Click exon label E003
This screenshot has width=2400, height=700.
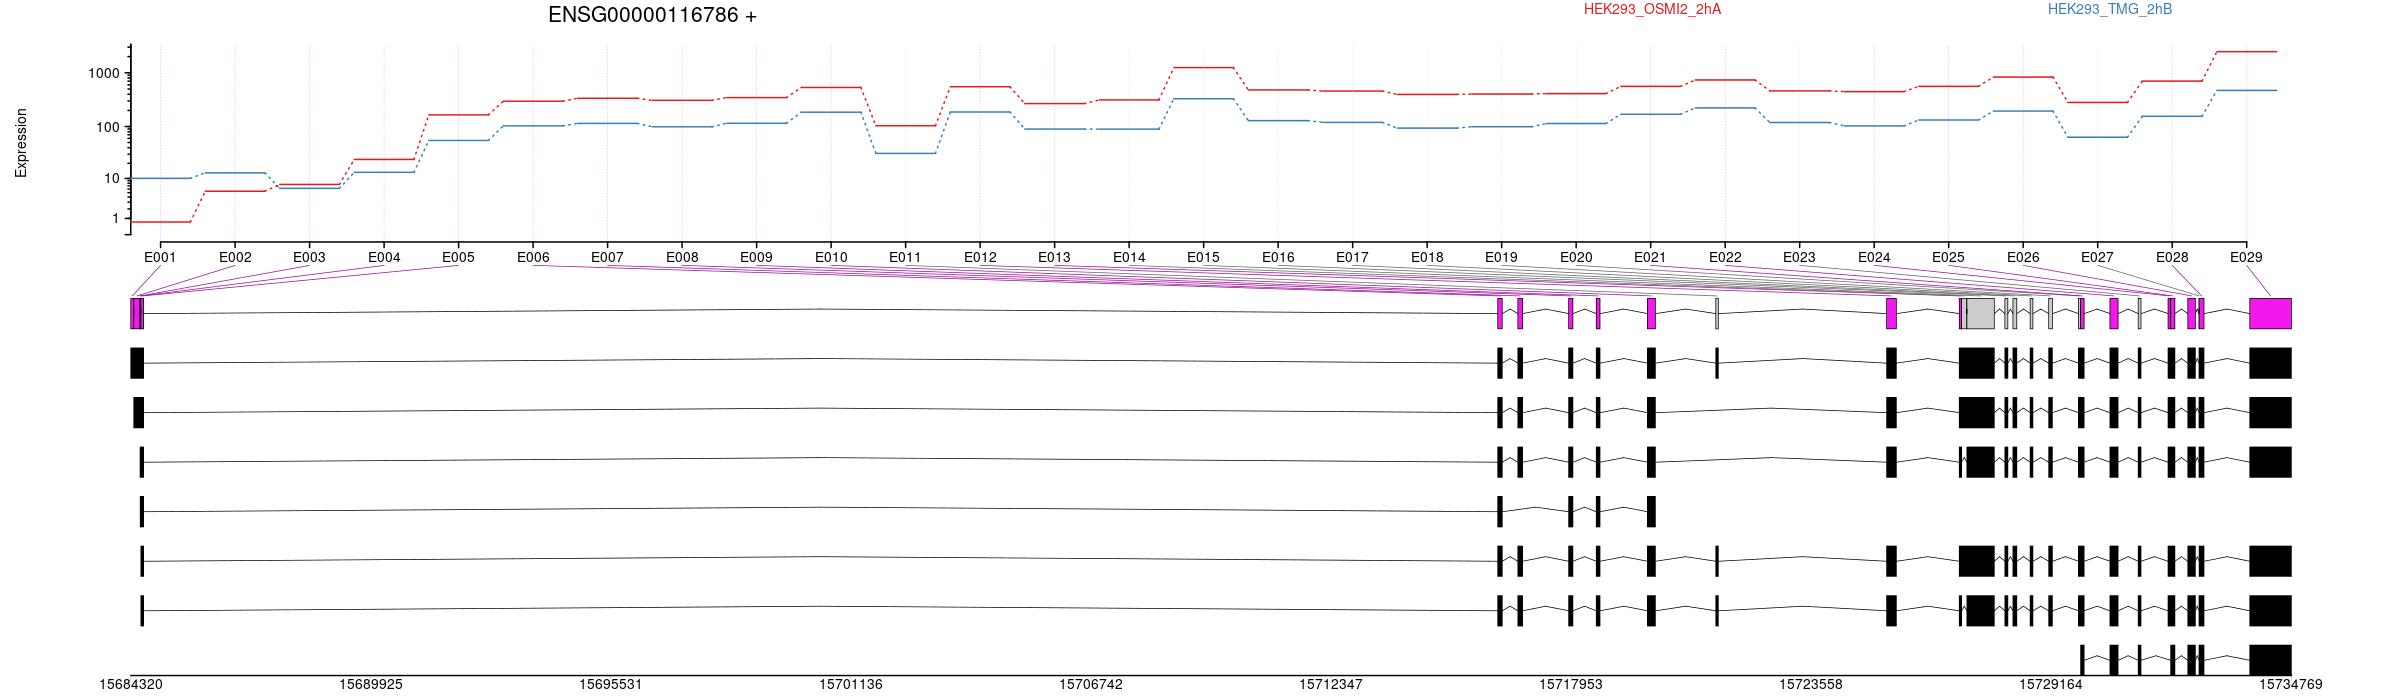pos(309,257)
